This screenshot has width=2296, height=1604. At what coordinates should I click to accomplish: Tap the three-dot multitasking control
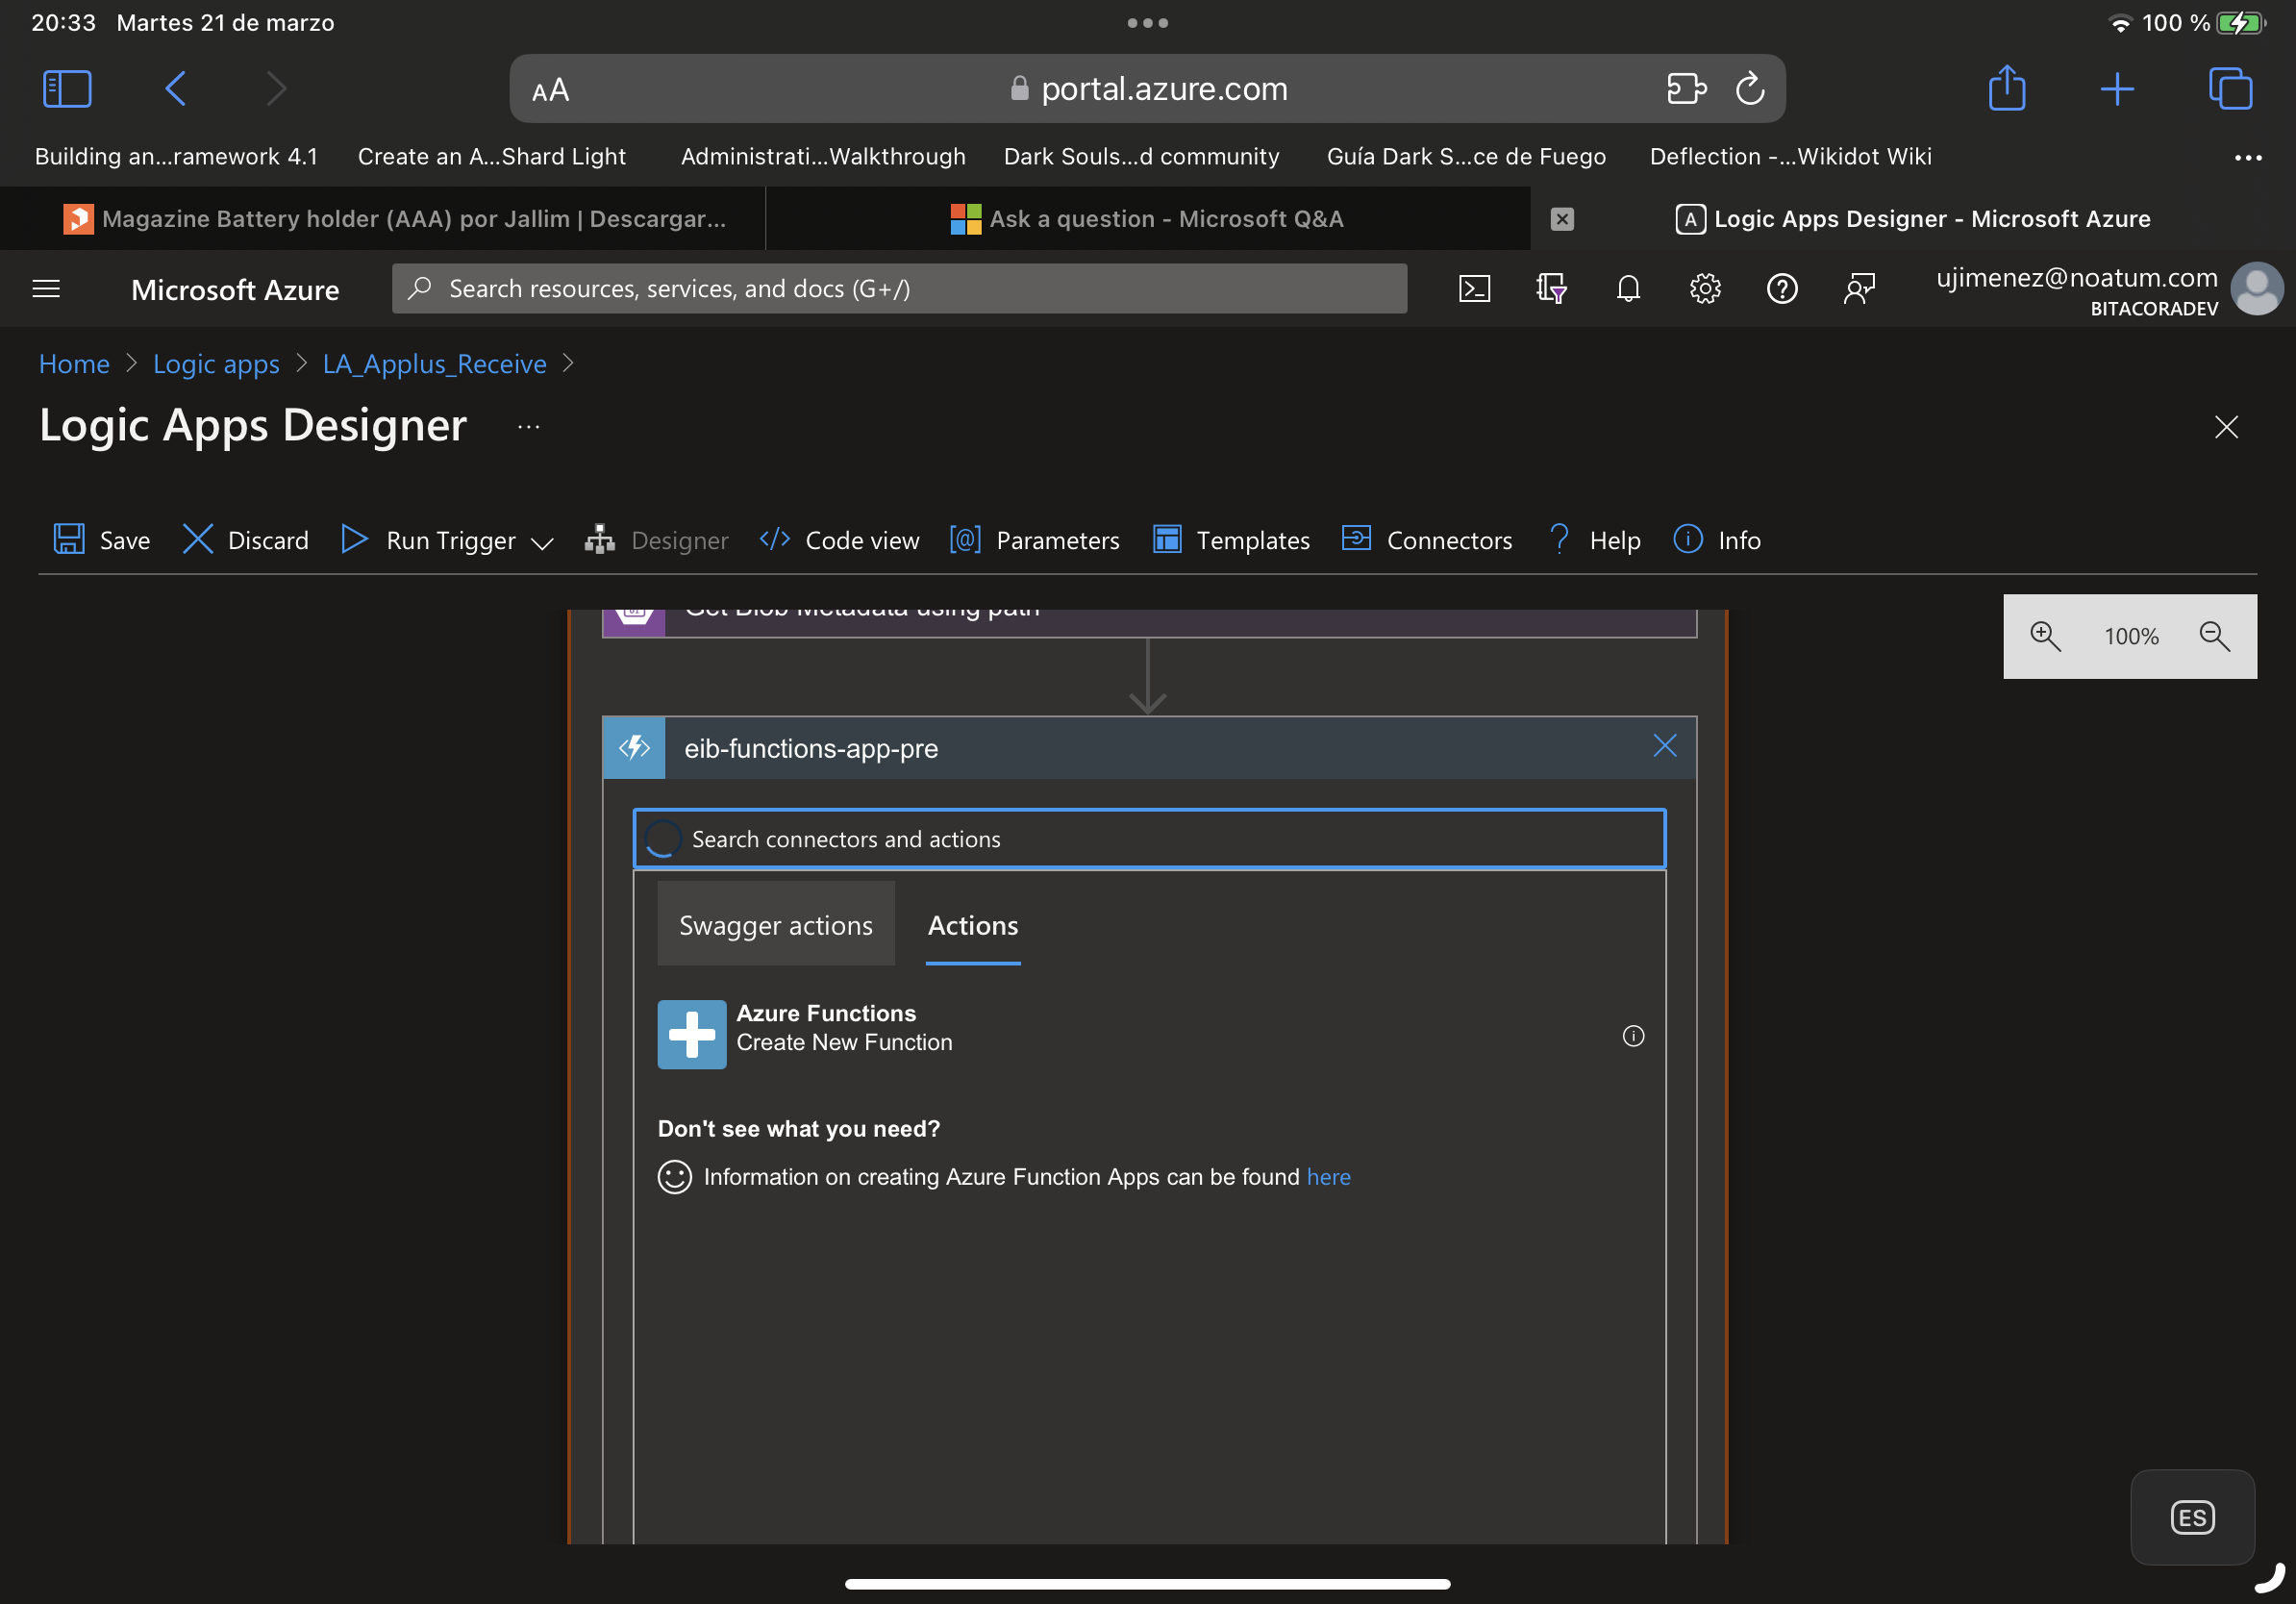tap(1147, 23)
